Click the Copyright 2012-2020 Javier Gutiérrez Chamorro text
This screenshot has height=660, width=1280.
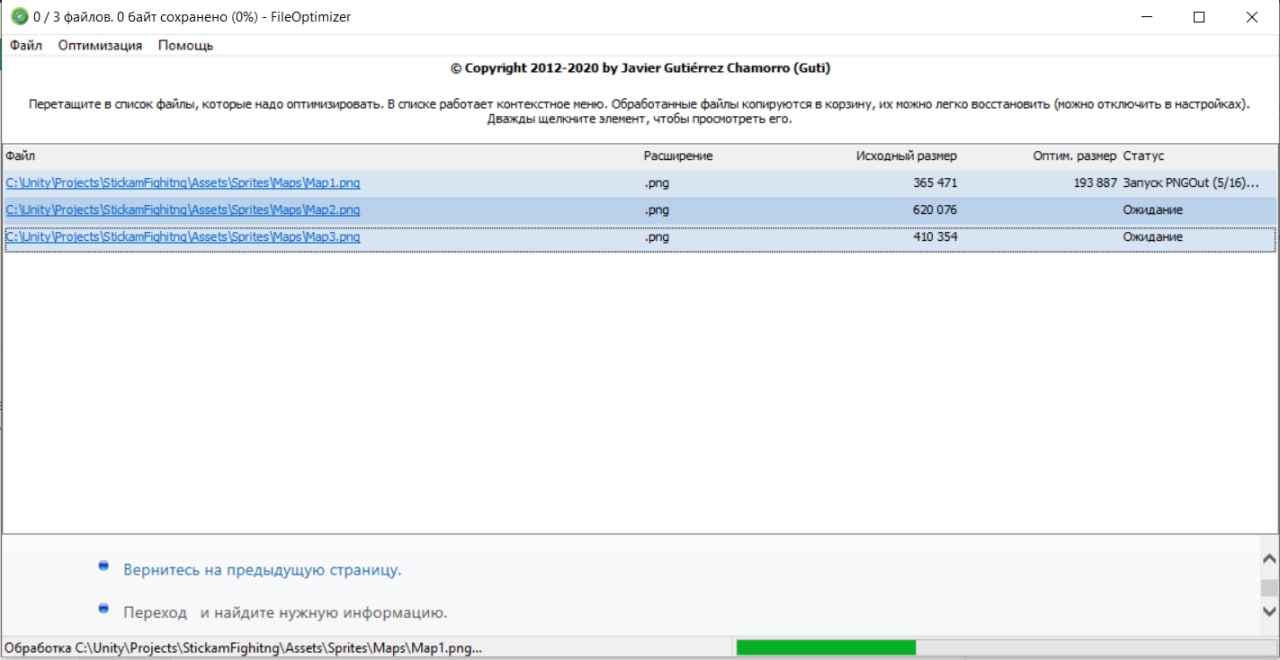click(x=640, y=68)
